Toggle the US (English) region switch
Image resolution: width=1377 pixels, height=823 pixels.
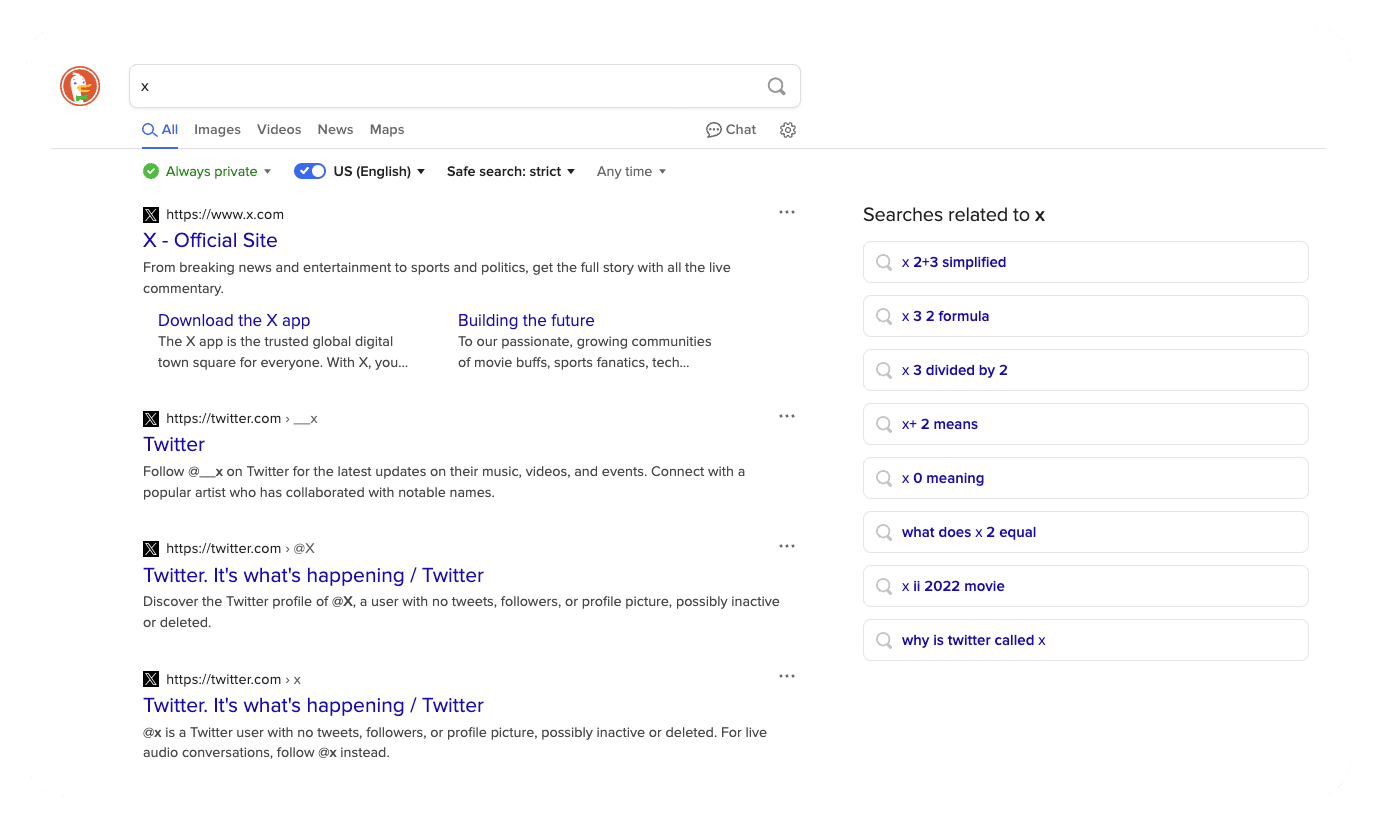310,171
